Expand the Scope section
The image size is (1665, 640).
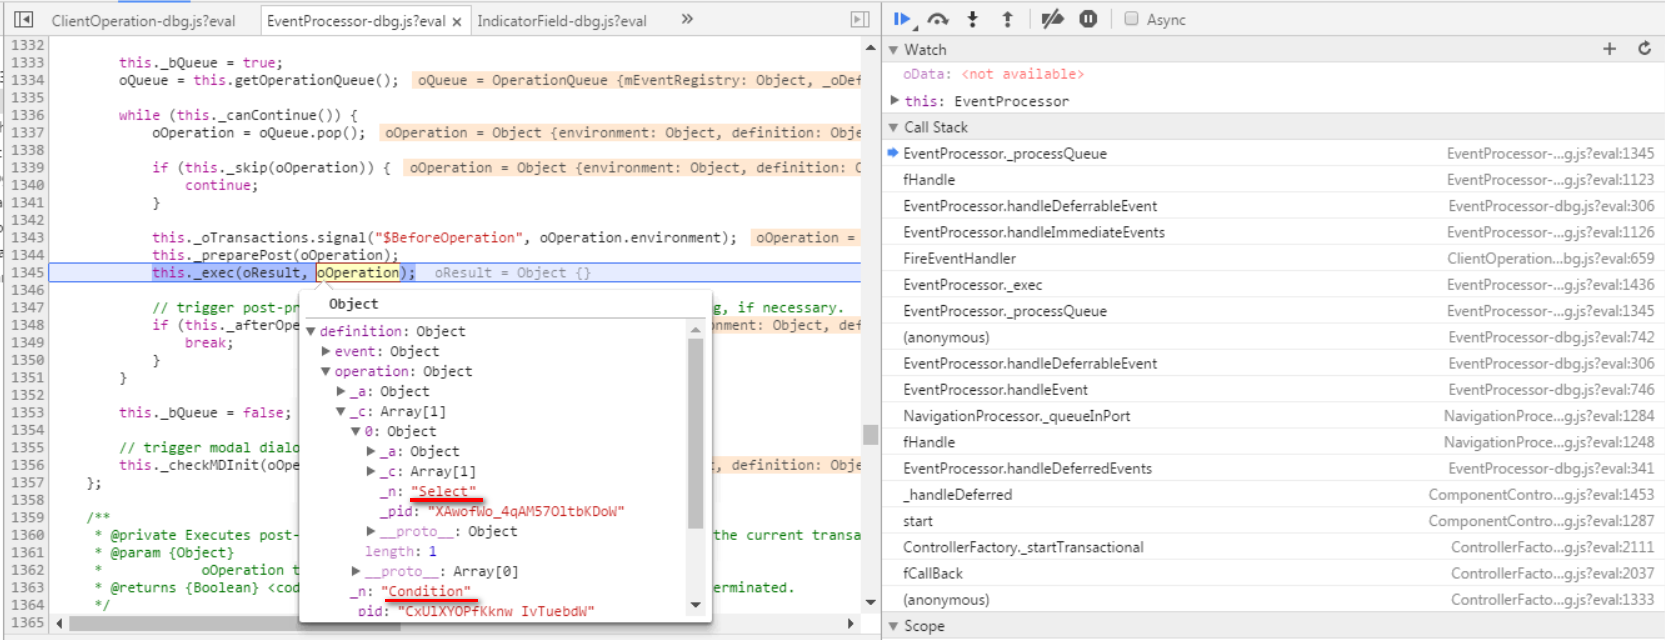click(x=894, y=626)
